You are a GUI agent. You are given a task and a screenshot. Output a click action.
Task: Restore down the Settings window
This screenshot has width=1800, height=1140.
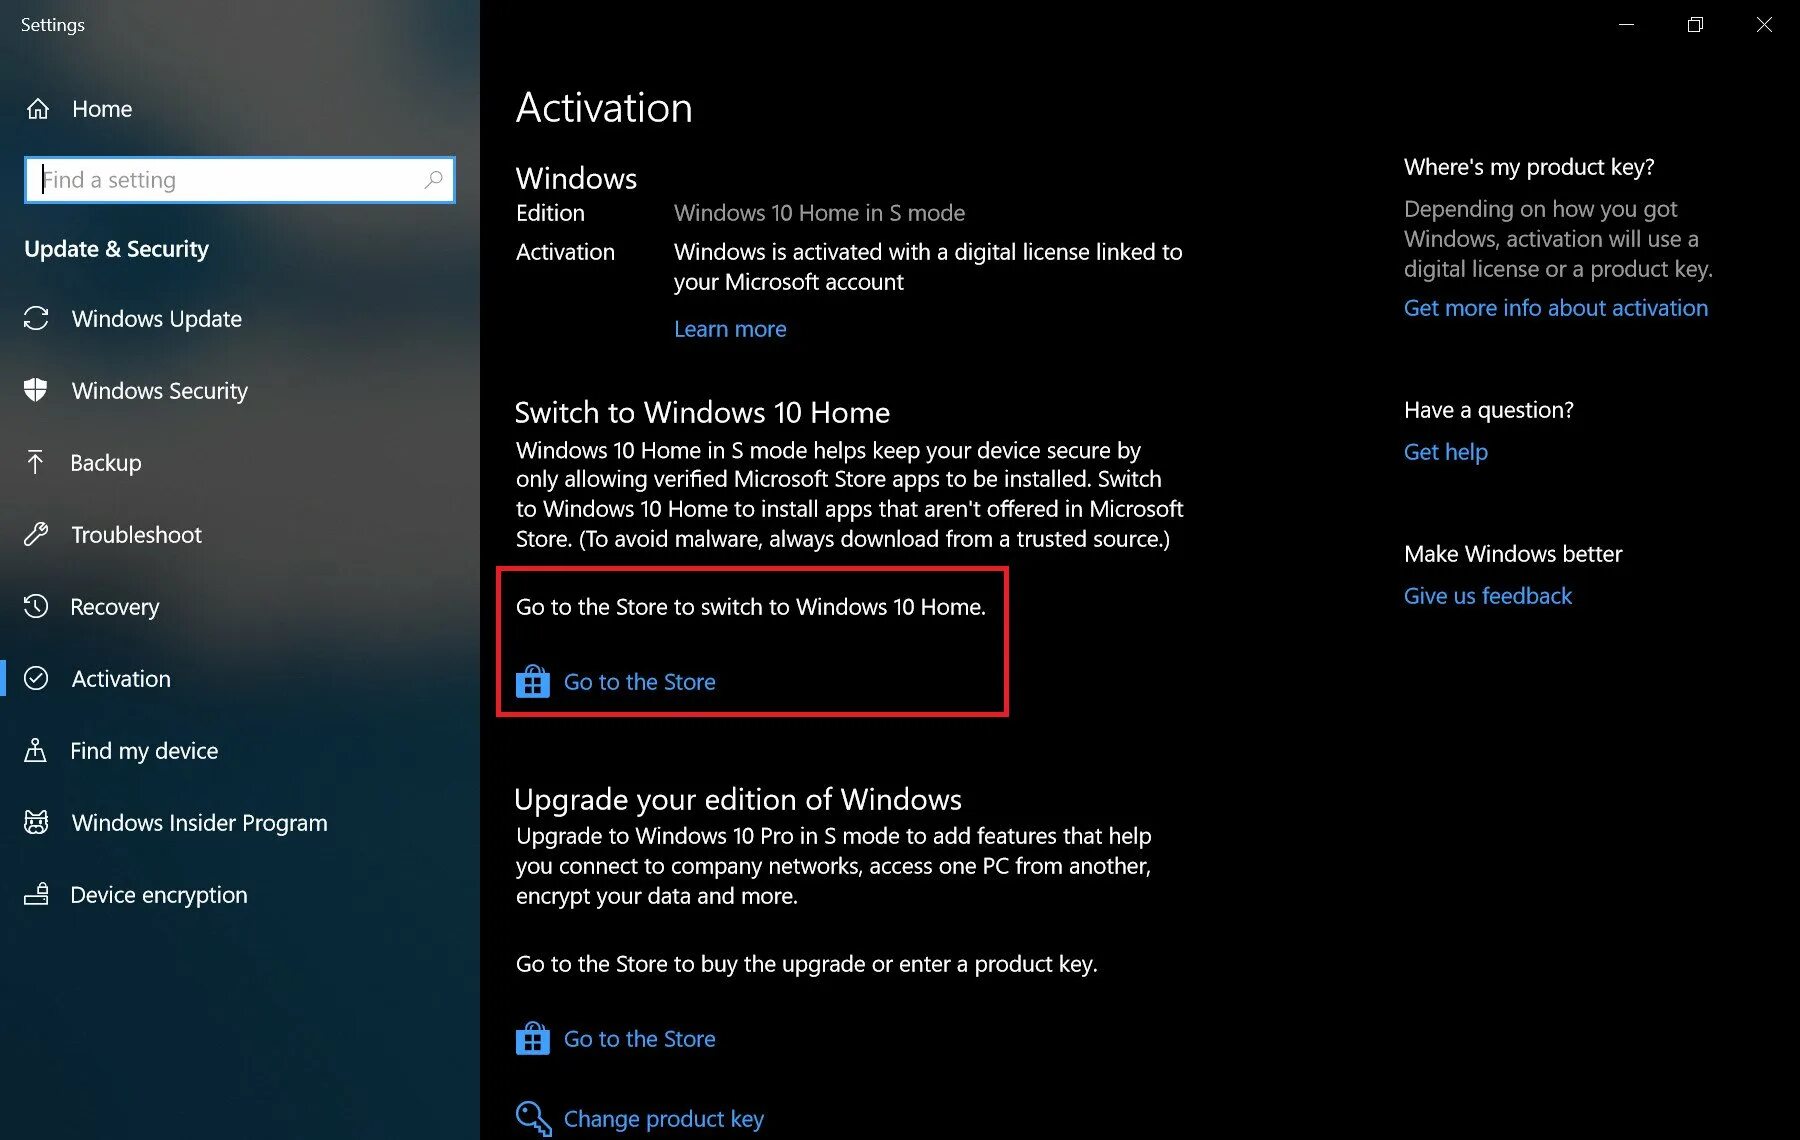[x=1695, y=25]
